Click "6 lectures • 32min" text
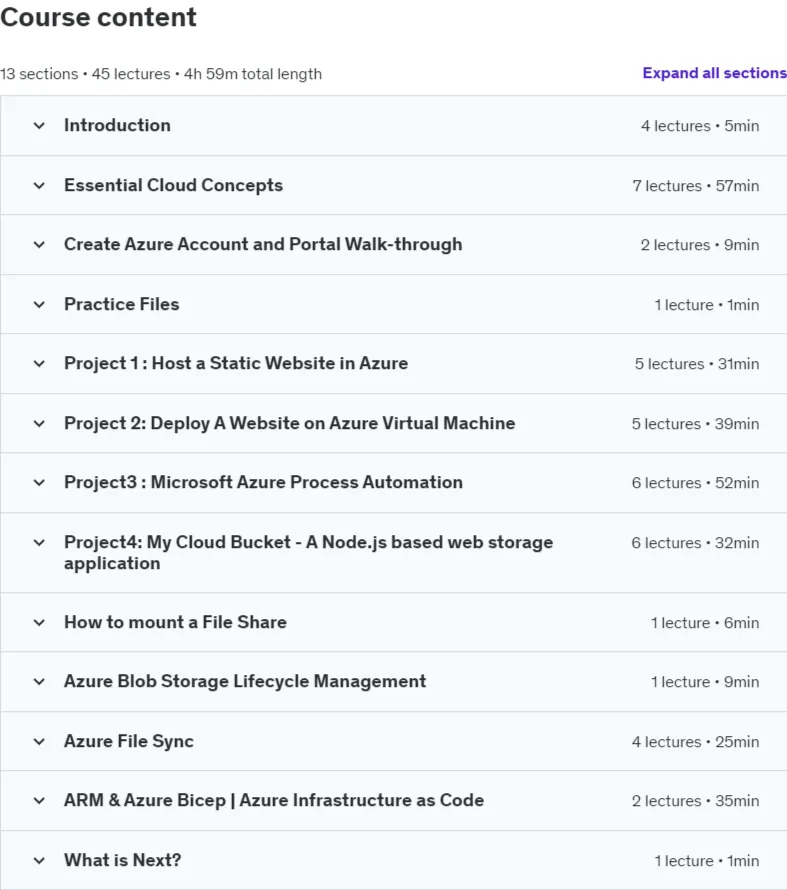The width and height of the screenshot is (787, 890). tap(696, 543)
